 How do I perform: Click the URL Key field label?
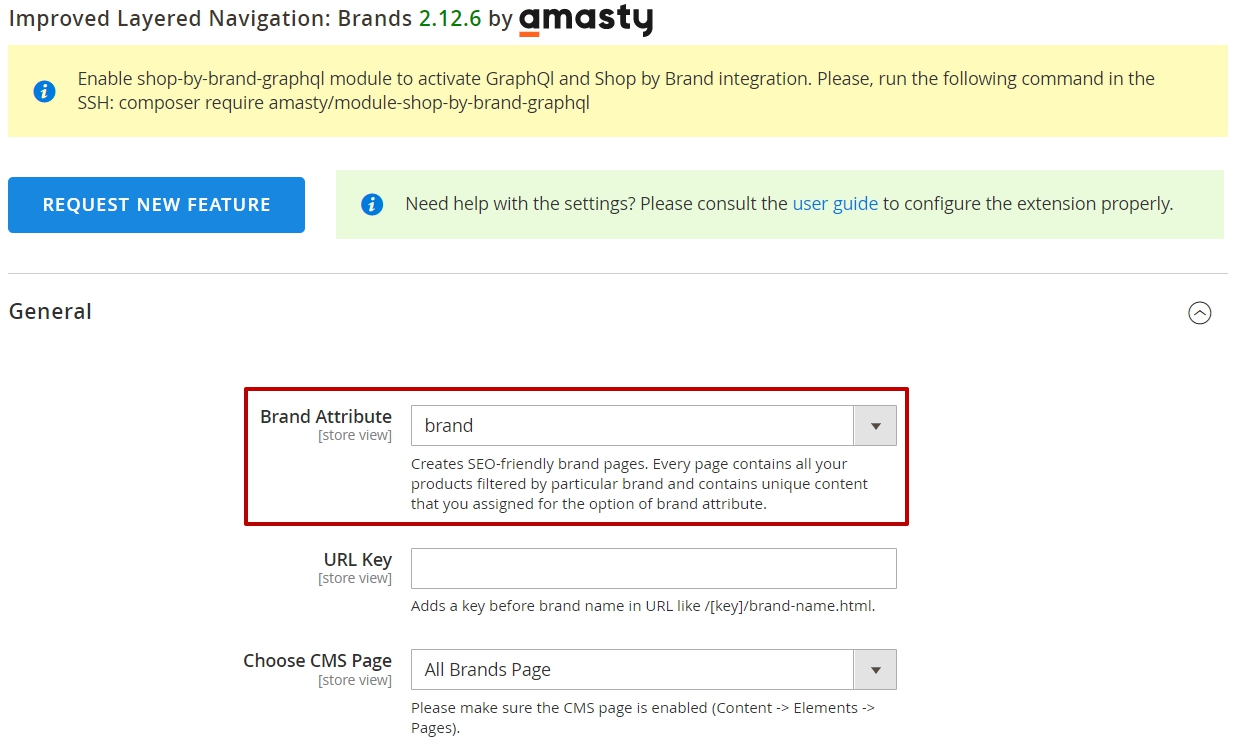pos(358,559)
